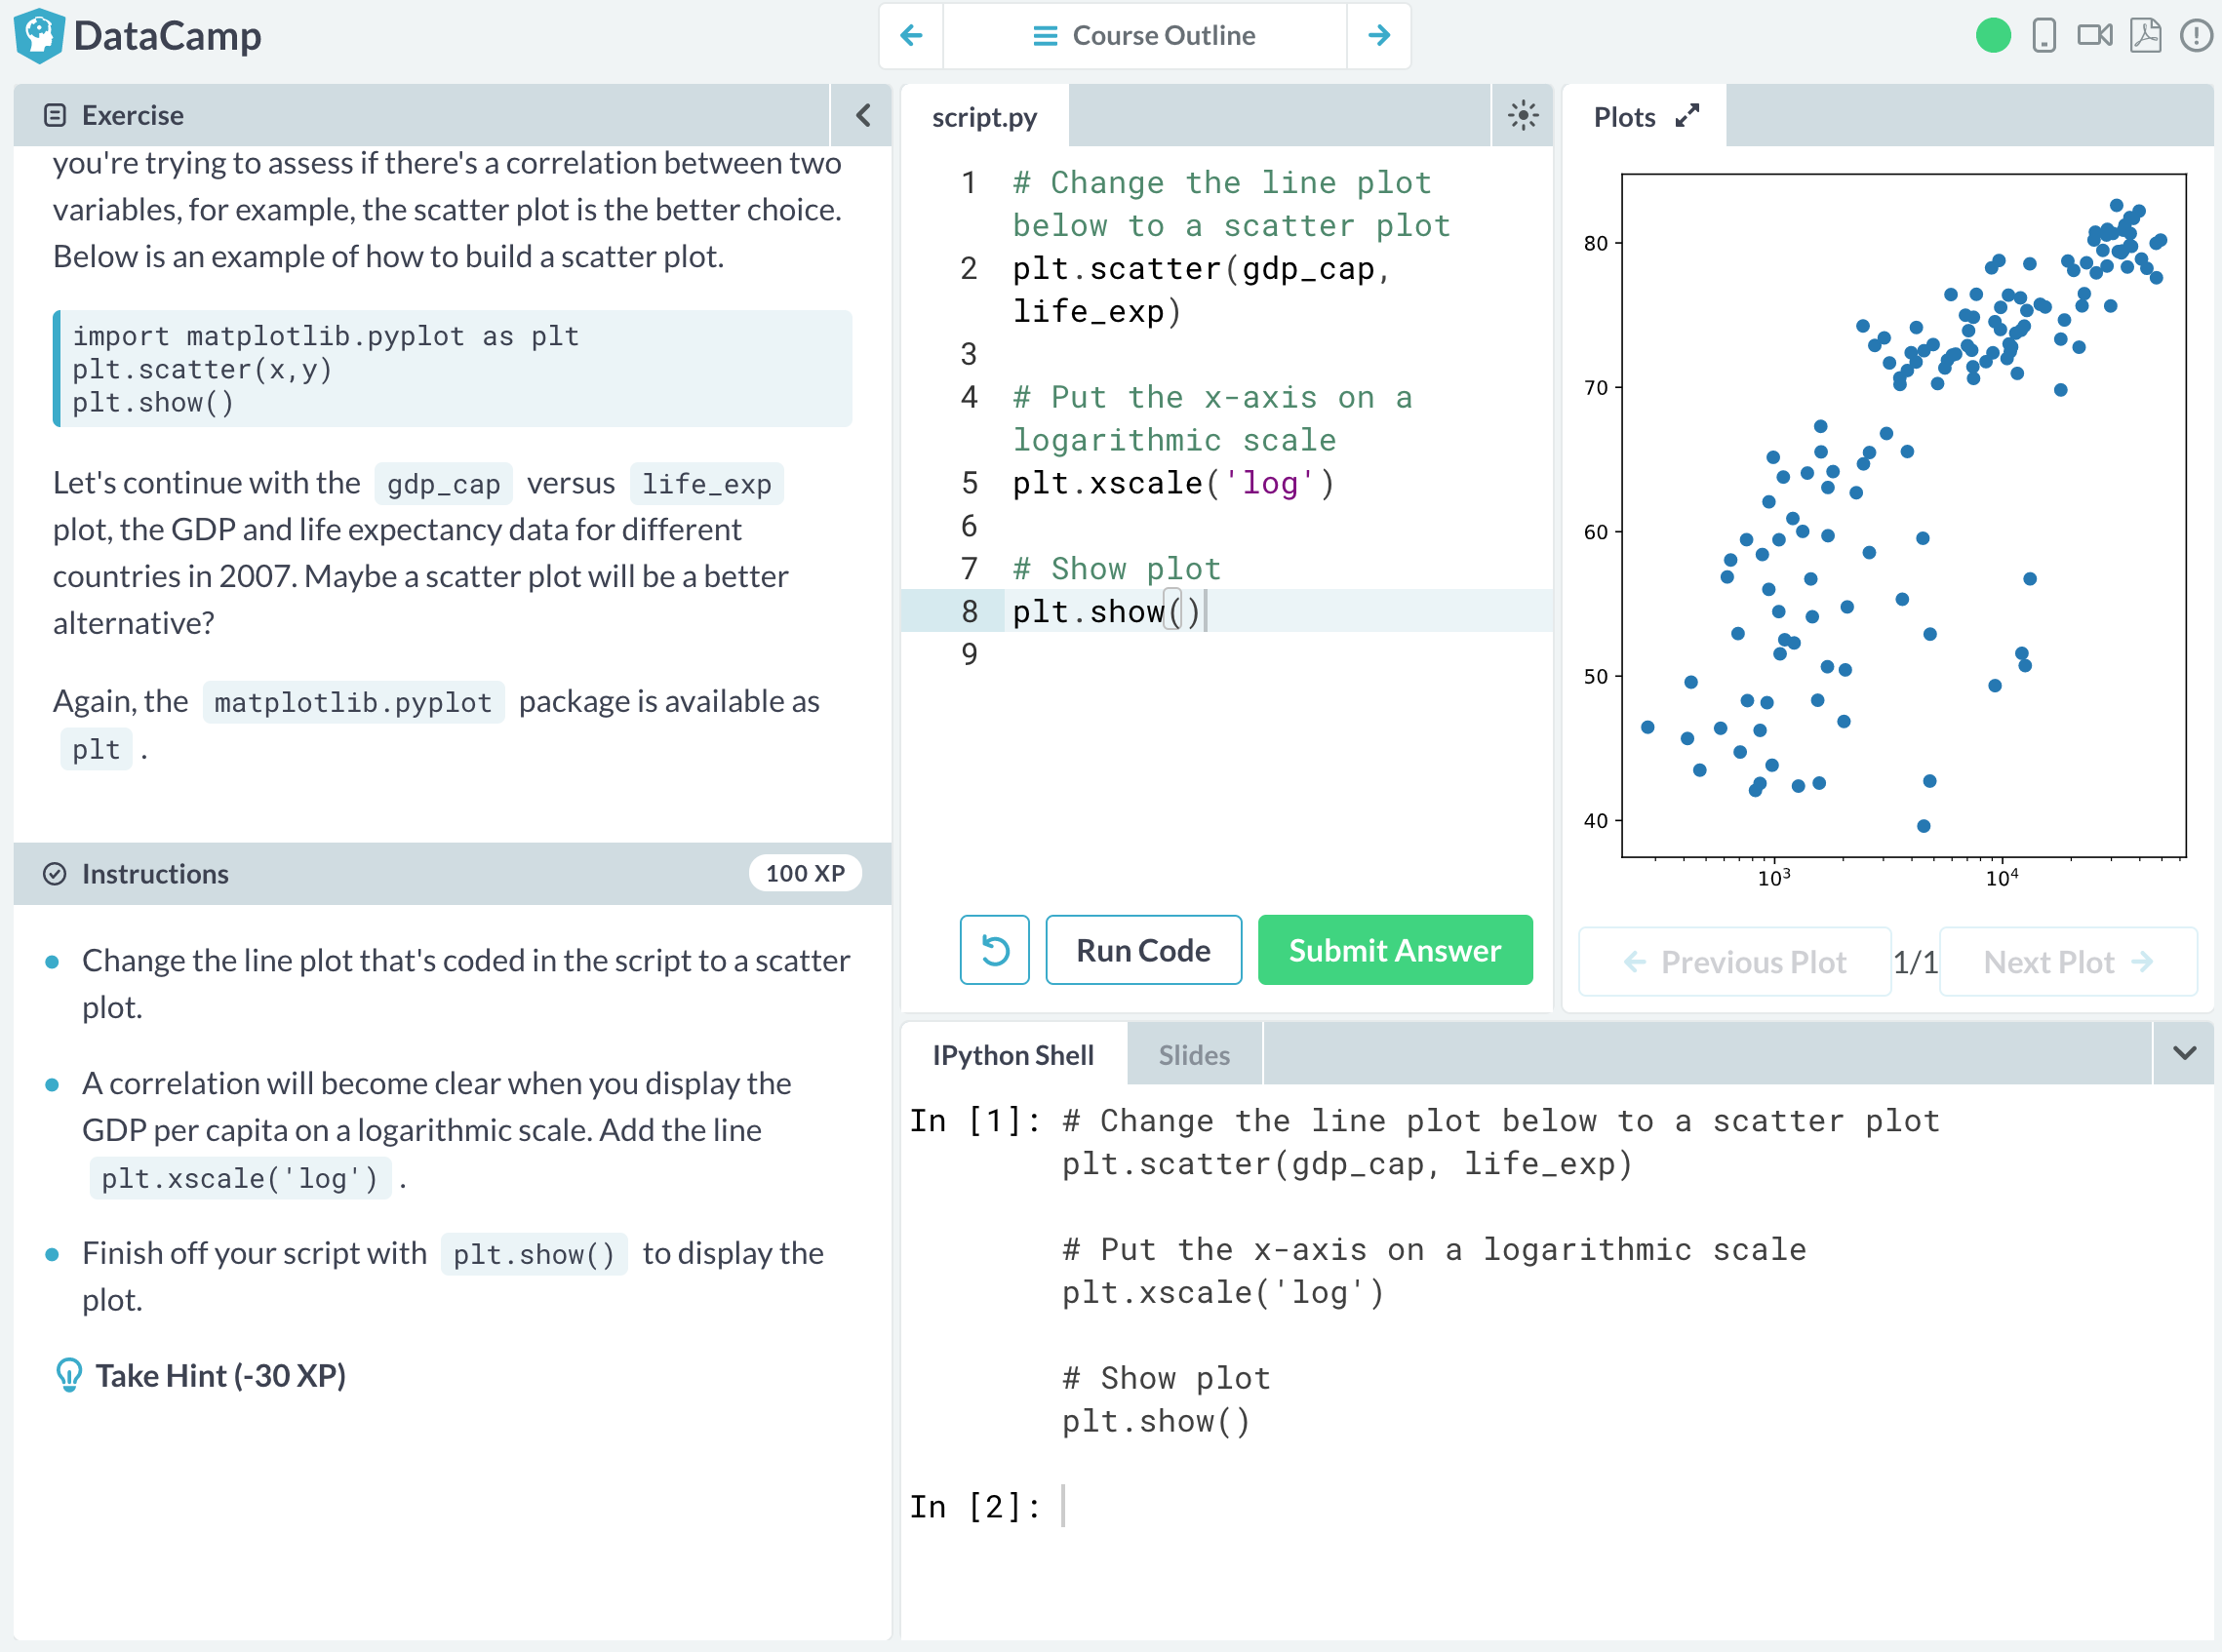Click the DataCamp logo icon

tap(40, 36)
